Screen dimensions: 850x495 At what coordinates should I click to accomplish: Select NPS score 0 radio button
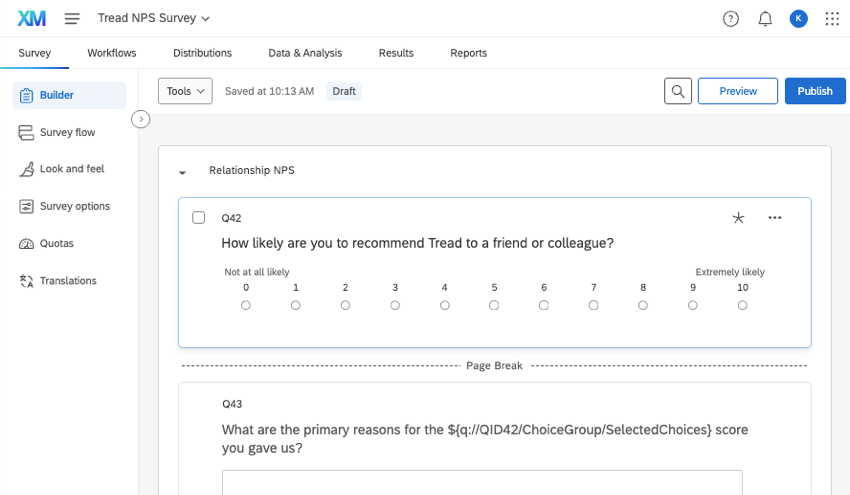pos(246,305)
